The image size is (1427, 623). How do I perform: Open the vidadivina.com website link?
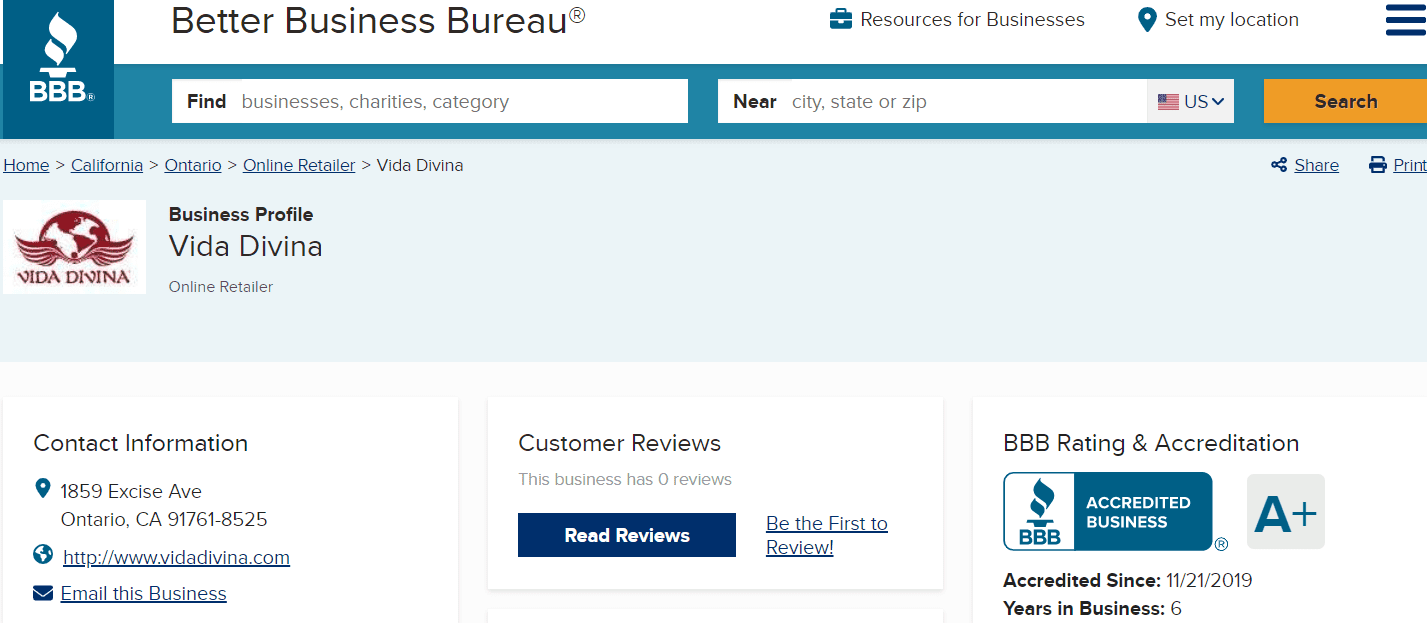click(x=176, y=557)
